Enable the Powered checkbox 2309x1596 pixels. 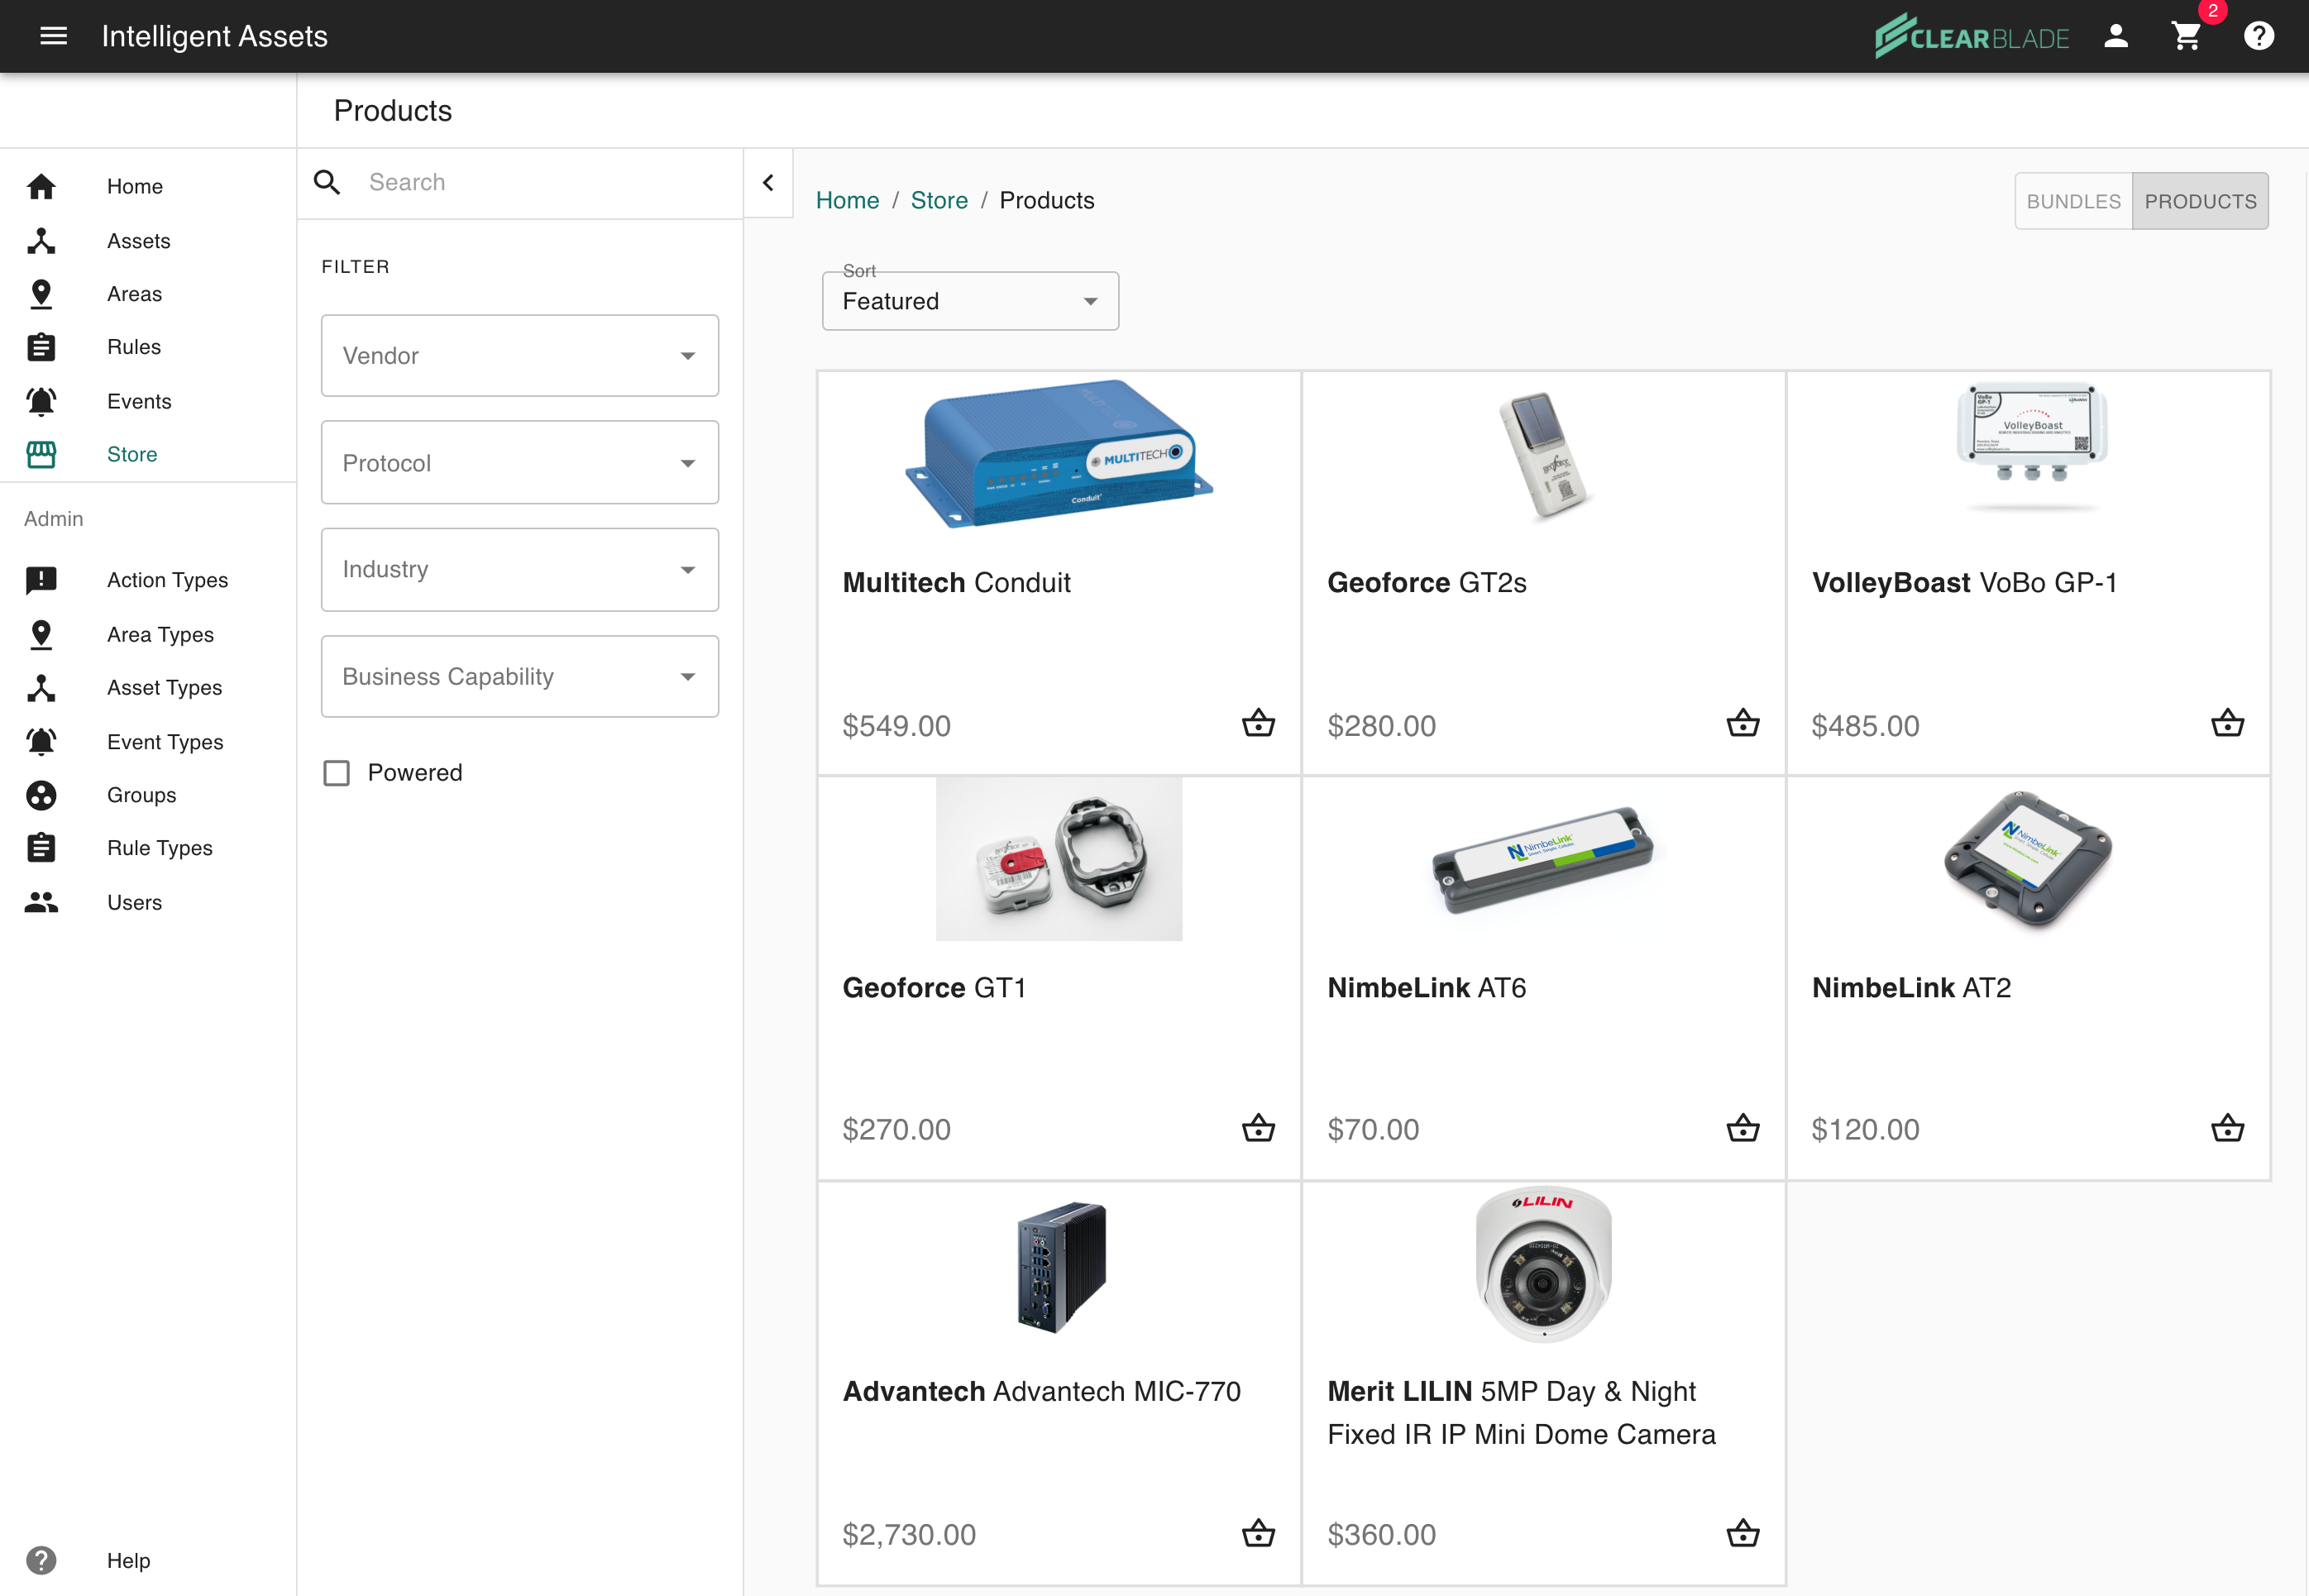pos(337,773)
